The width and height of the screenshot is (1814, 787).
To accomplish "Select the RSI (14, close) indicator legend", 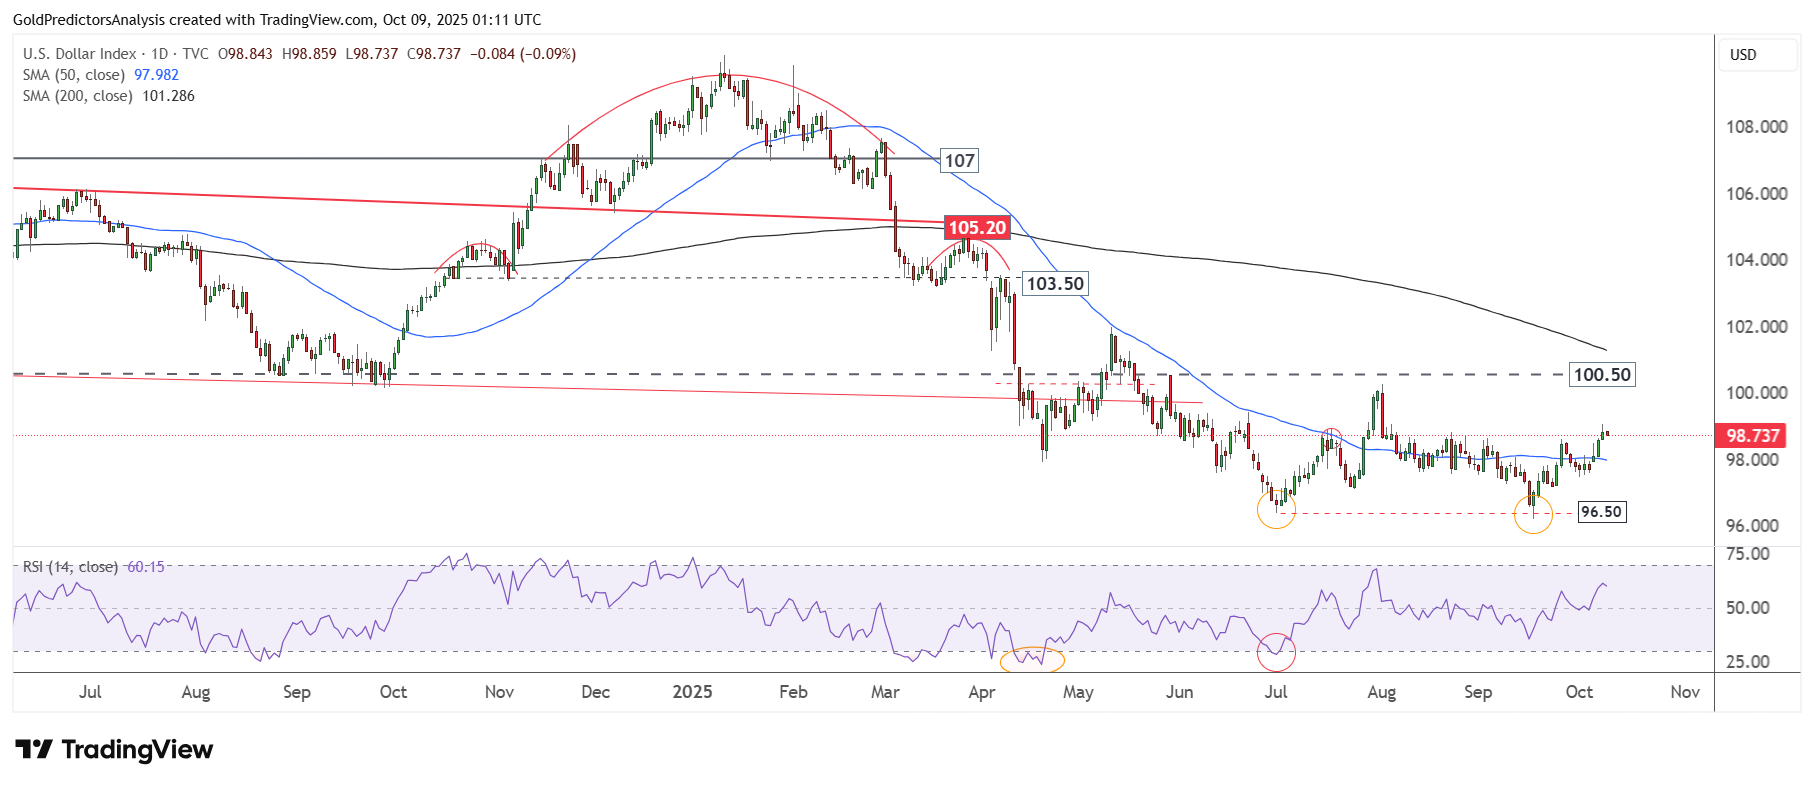I will point(70,567).
